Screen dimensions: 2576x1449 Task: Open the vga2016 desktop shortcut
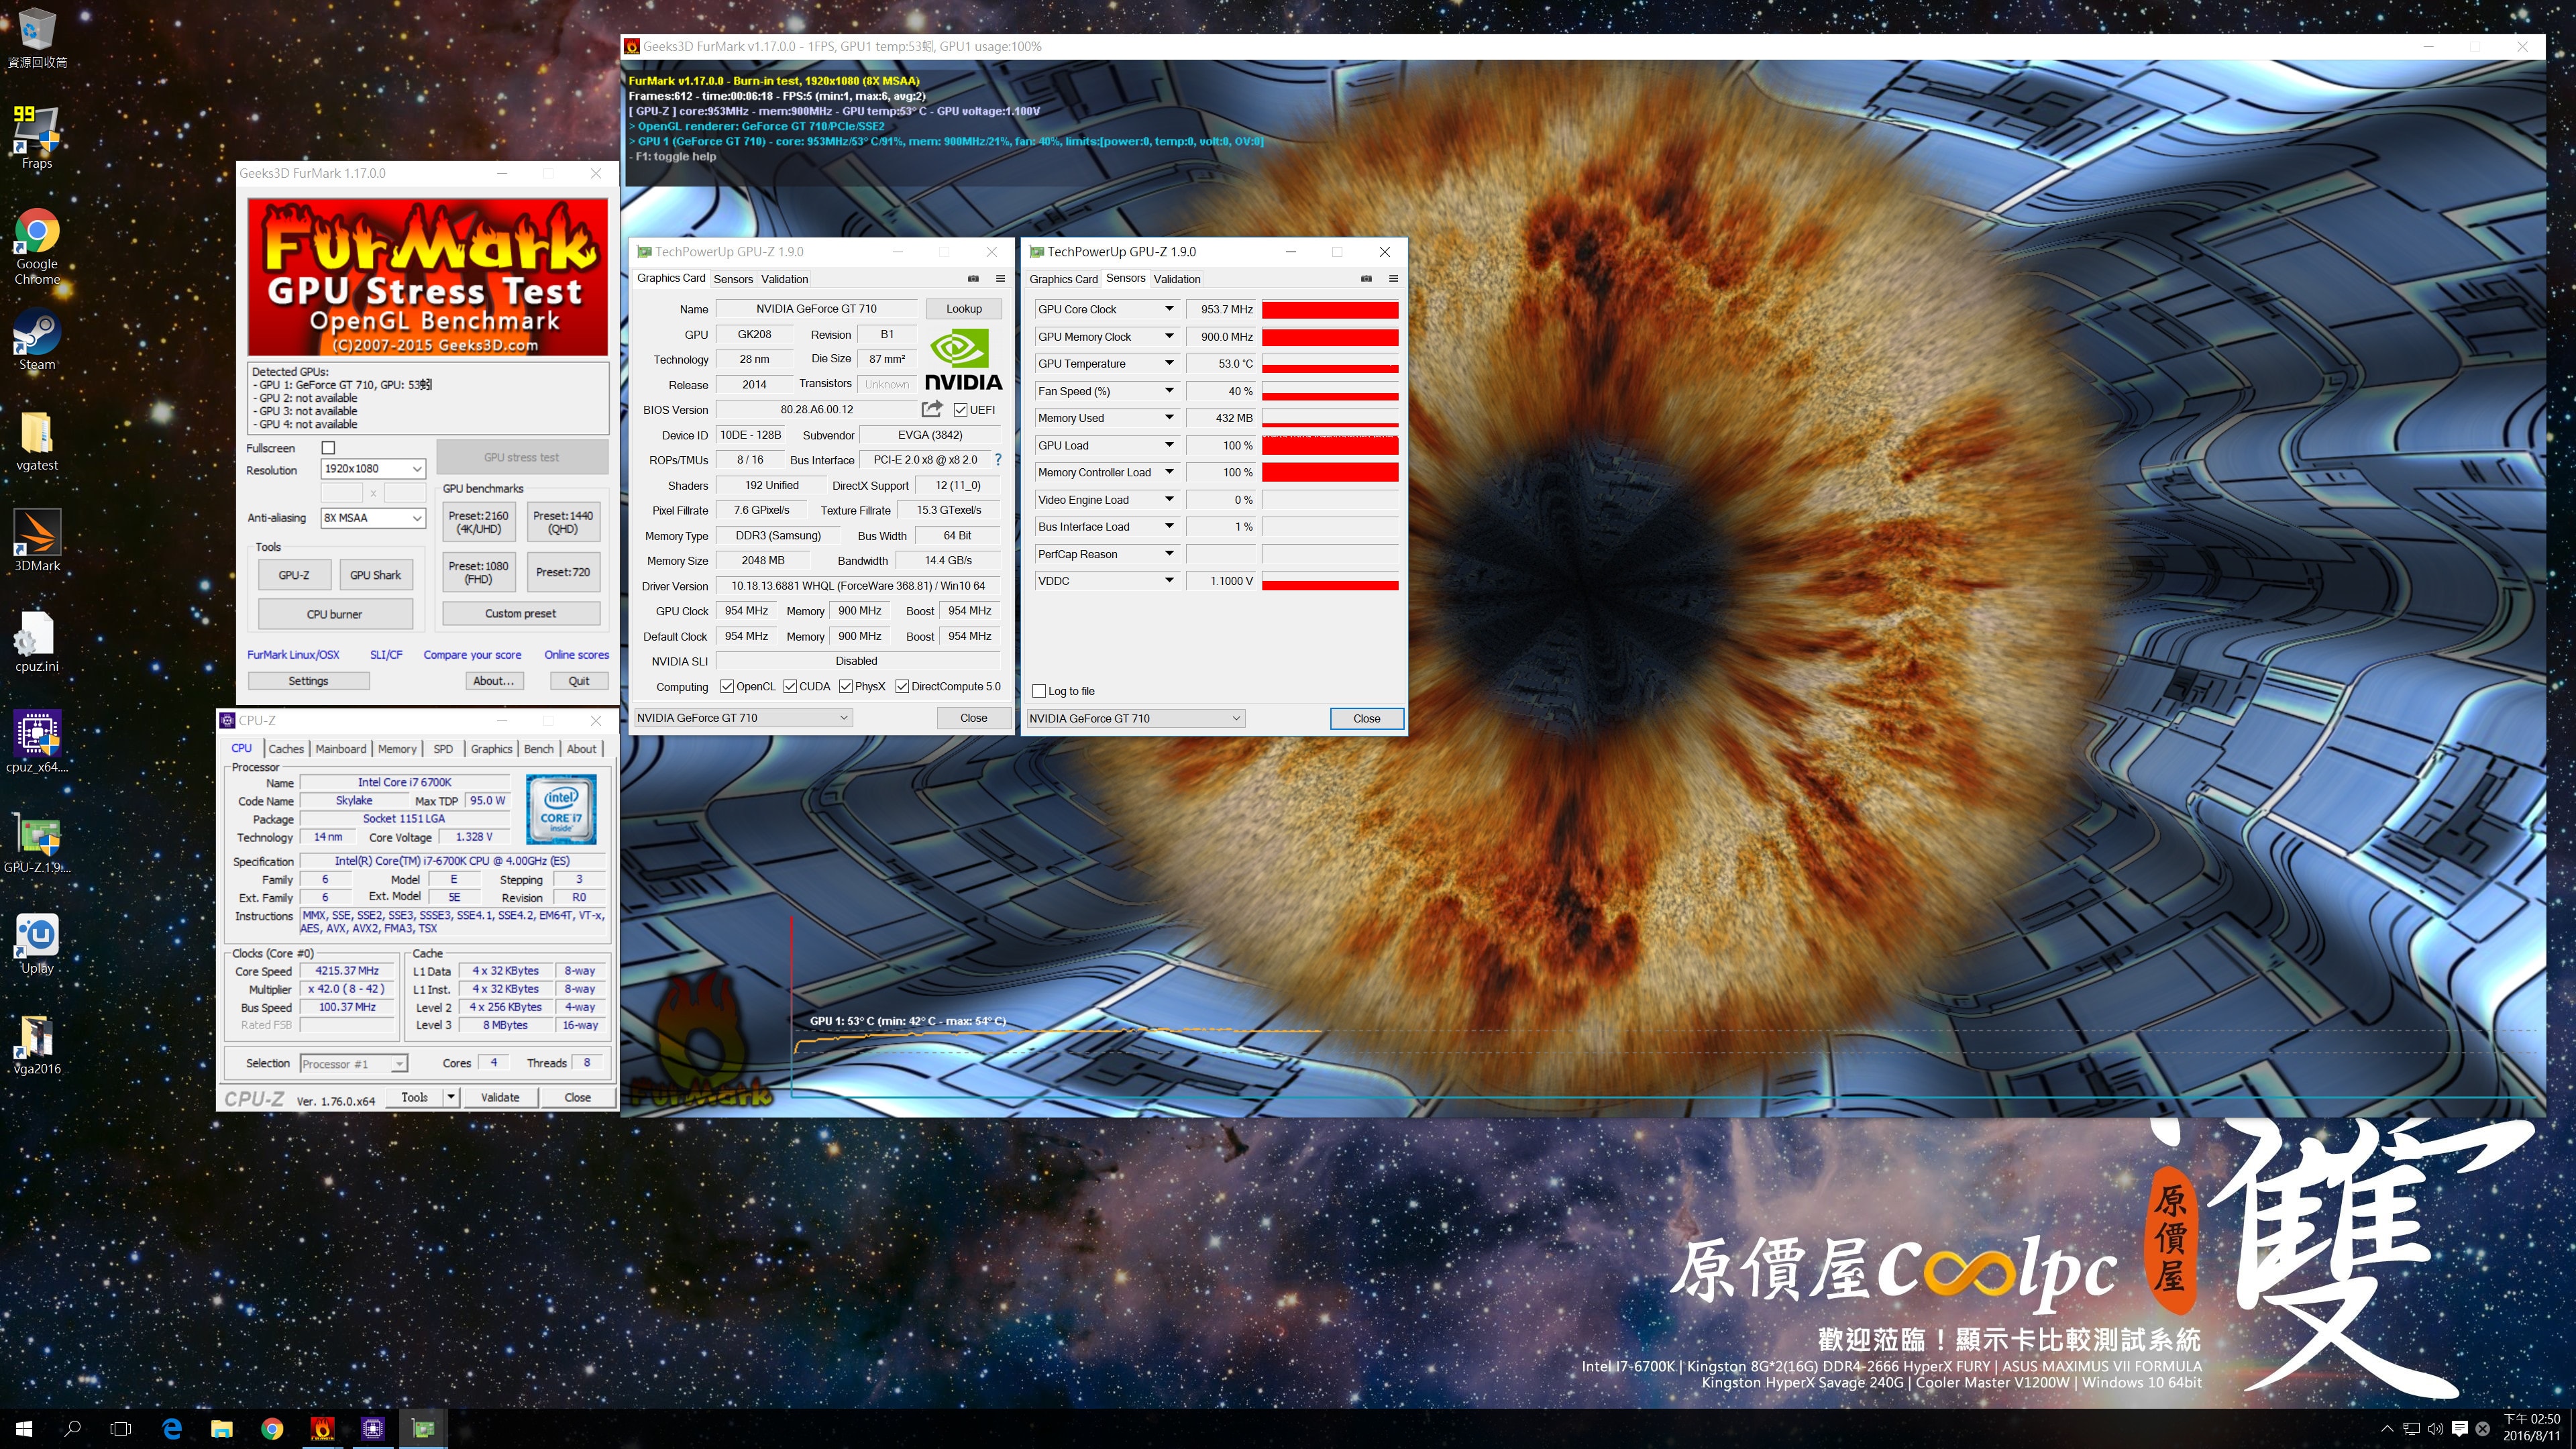[37, 1044]
